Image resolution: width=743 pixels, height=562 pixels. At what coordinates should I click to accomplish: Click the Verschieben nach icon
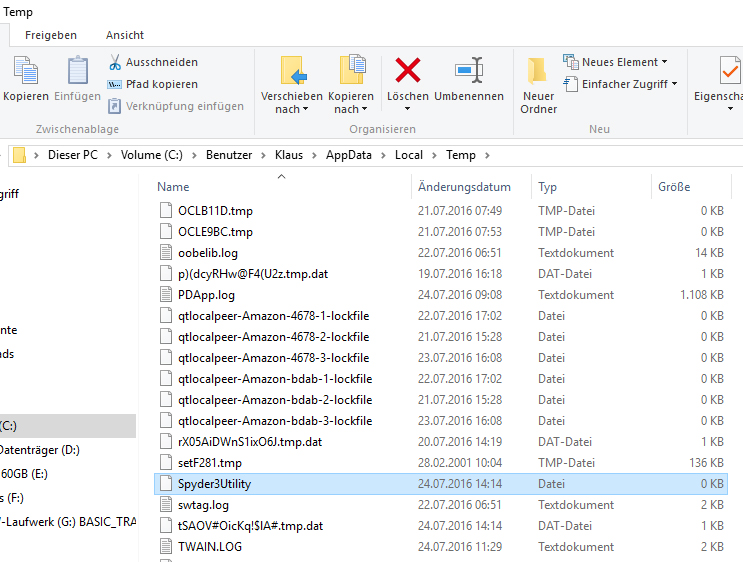coord(292,70)
